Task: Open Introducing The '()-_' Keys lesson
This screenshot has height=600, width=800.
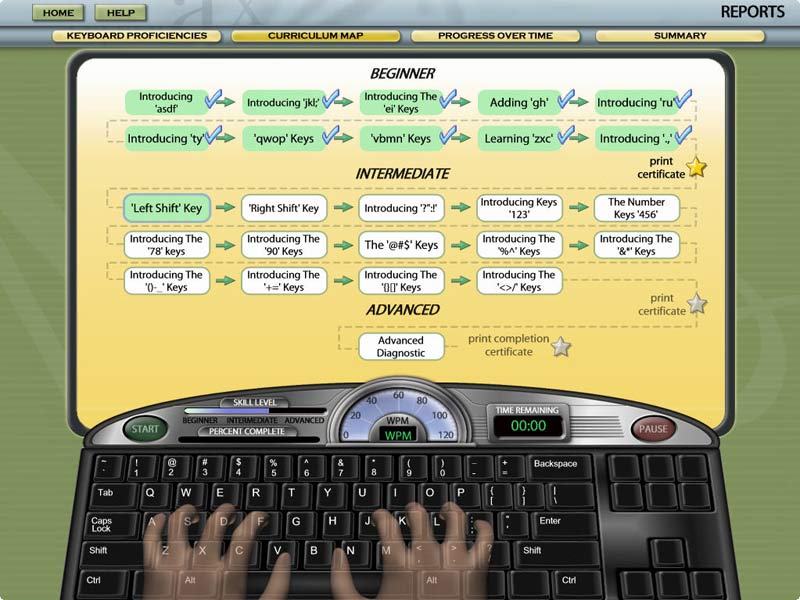Action: [167, 281]
